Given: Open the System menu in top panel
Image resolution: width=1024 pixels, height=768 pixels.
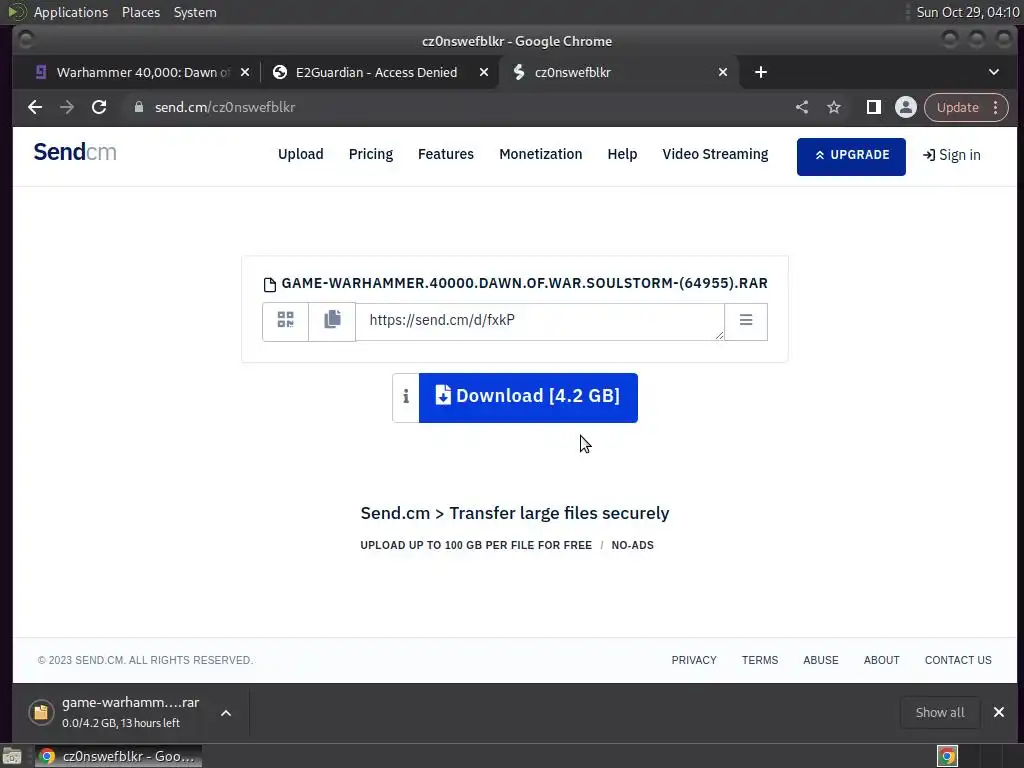Looking at the screenshot, I should pyautogui.click(x=195, y=12).
